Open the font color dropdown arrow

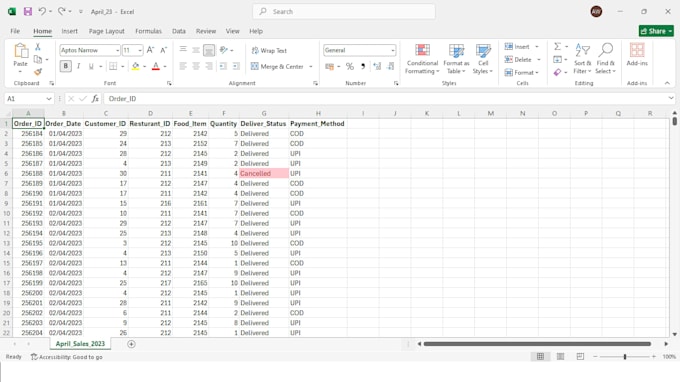click(165, 67)
